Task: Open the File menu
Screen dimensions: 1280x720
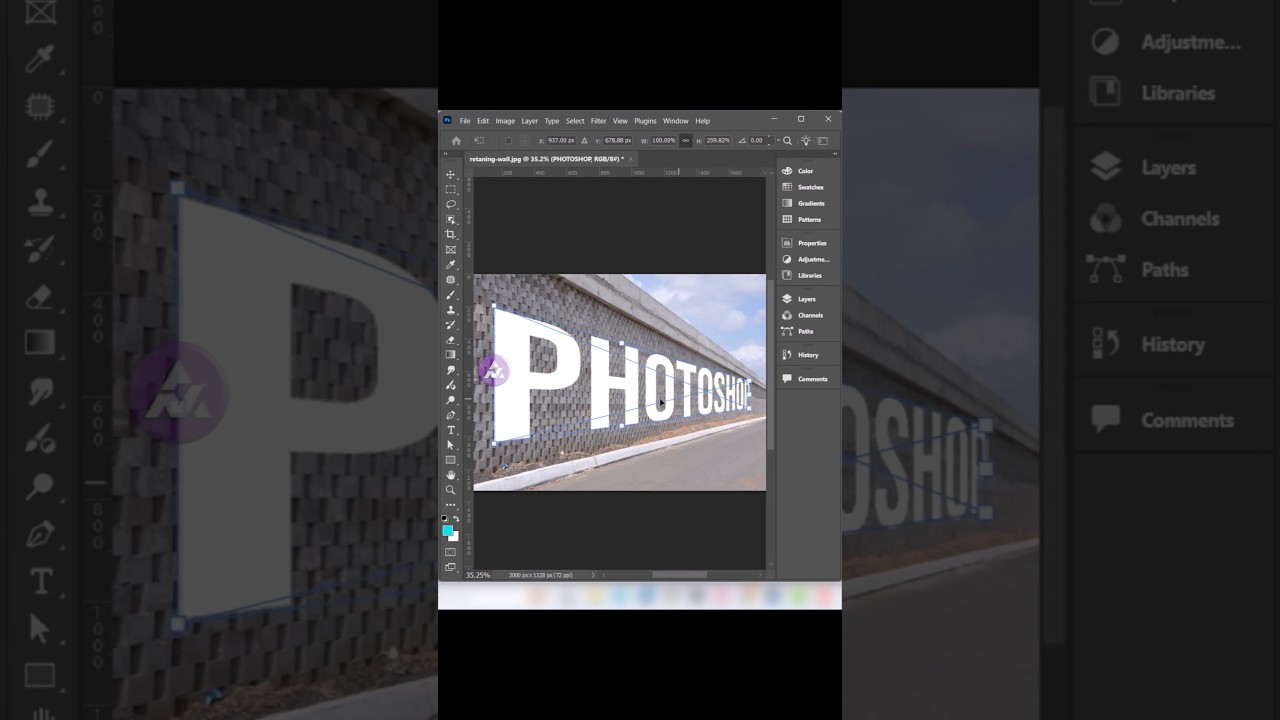Action: [465, 121]
